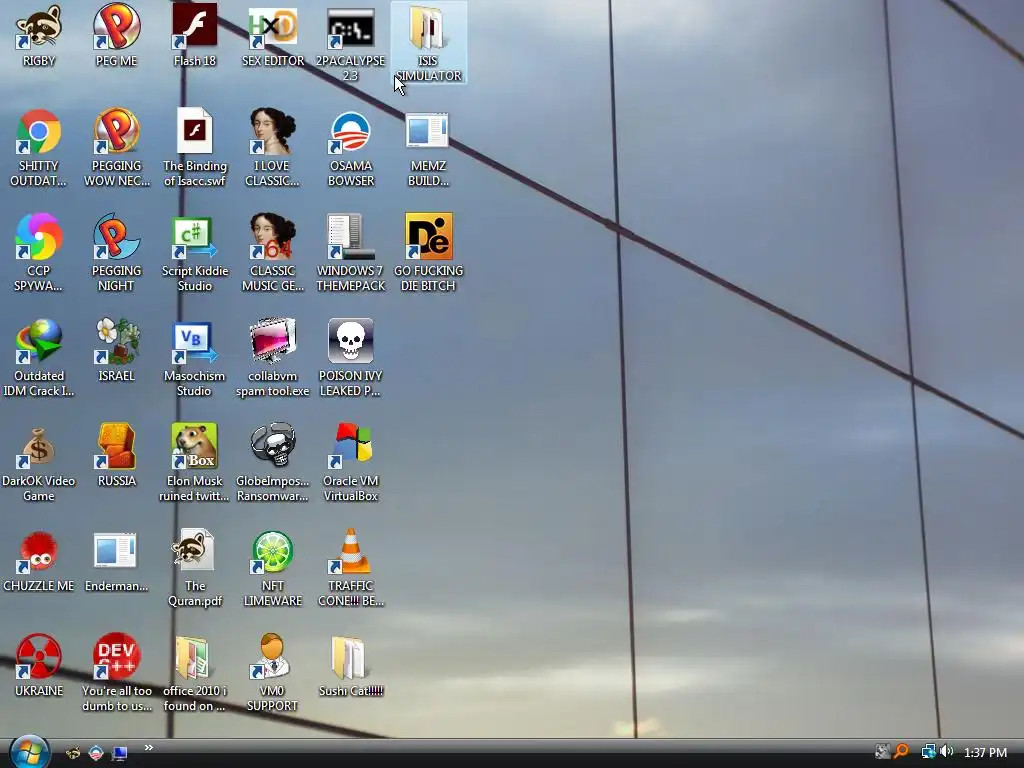
Task: Launch Obama logo icon in Quick Launch
Action: click(x=96, y=753)
